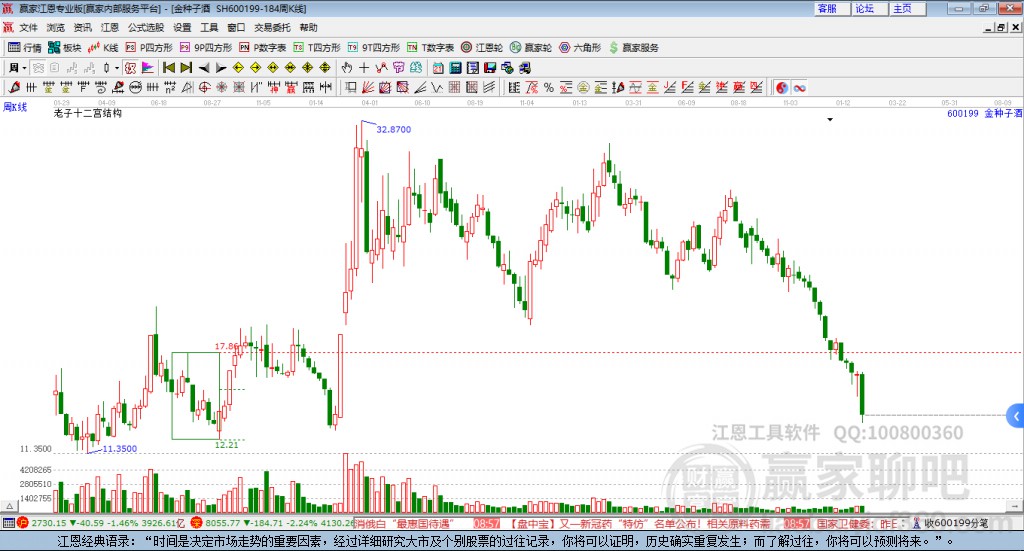This screenshot has height=551, width=1024.
Task: Open the calendar 21 icon
Action: [x=438, y=68]
